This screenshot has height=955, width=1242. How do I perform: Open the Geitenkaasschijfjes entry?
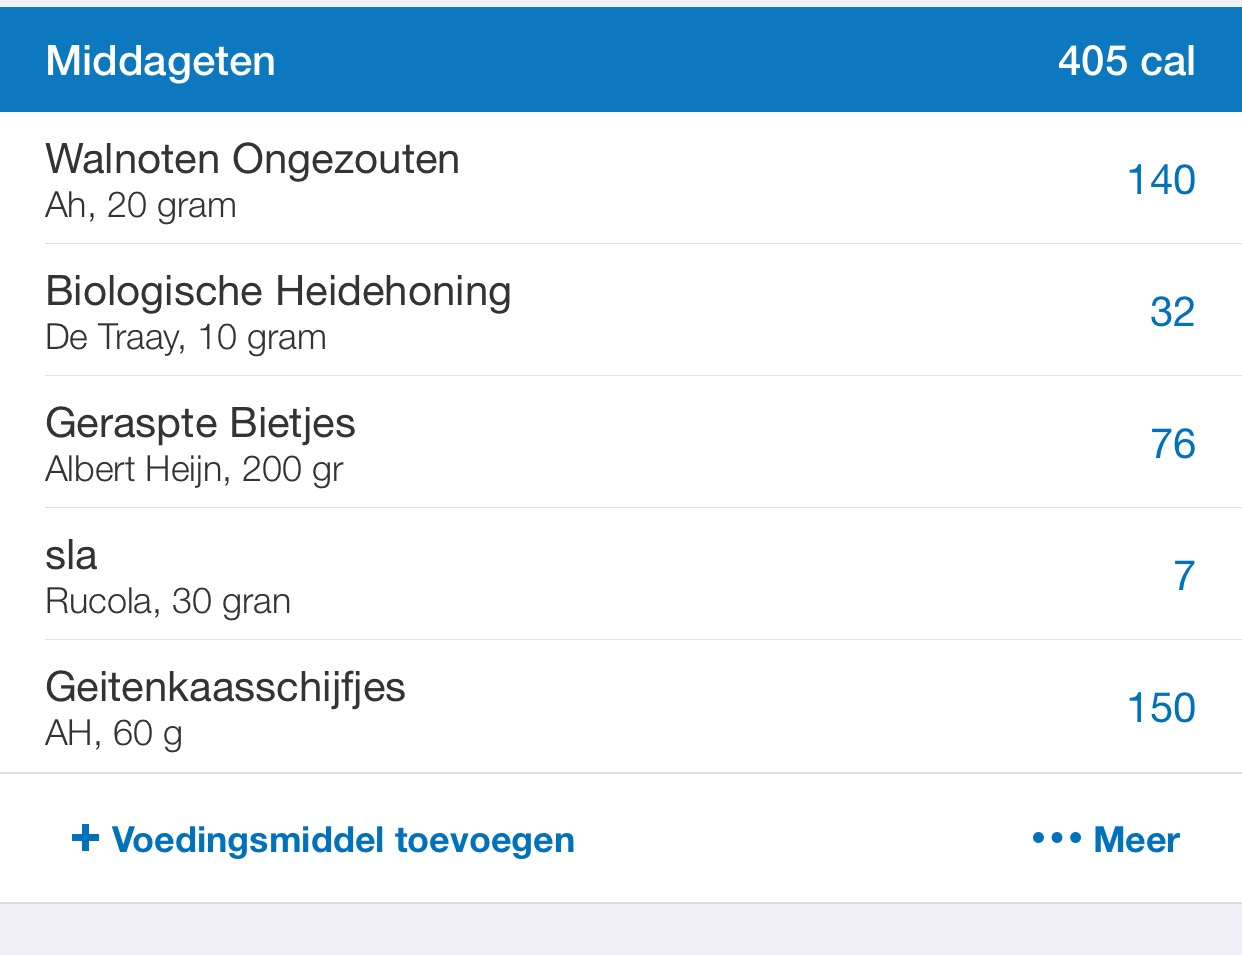225,688
